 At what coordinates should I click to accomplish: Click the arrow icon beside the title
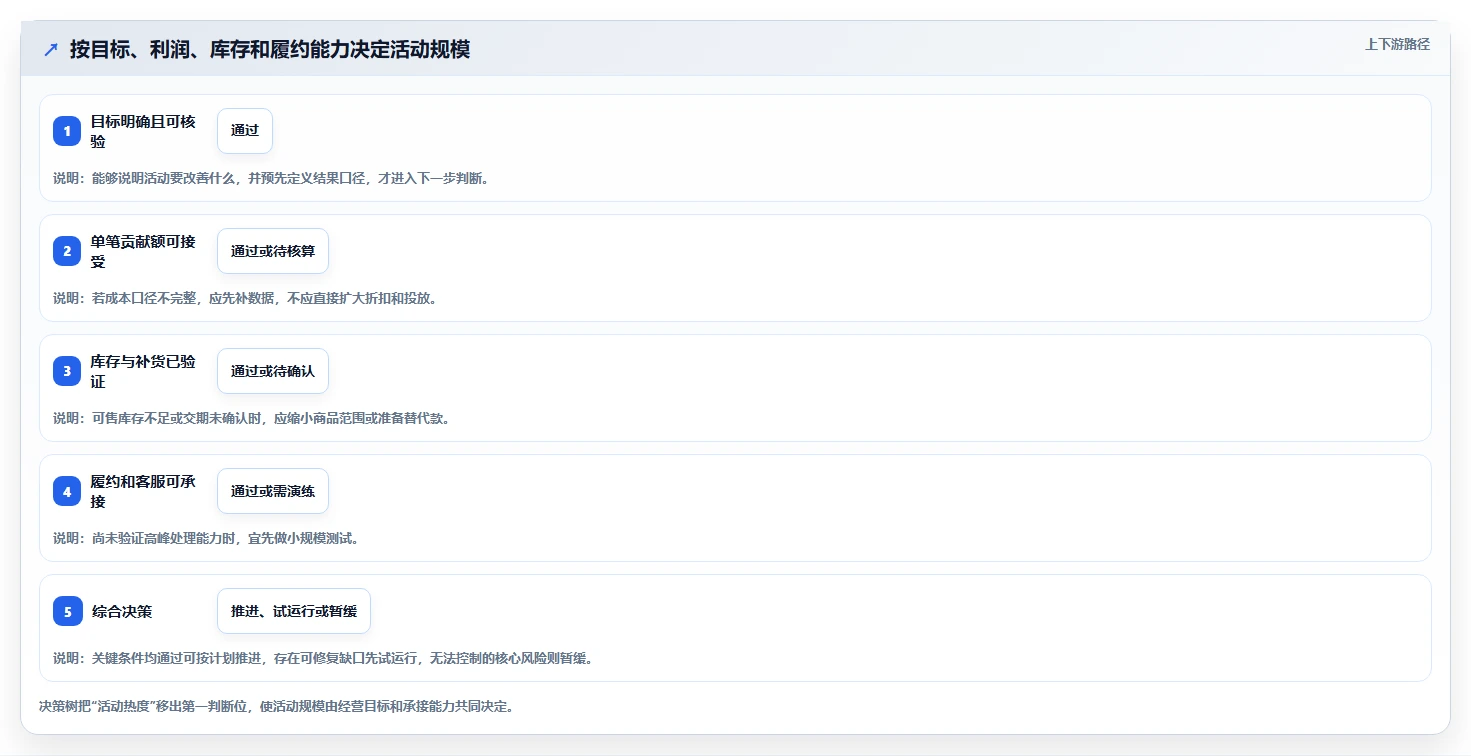coord(51,49)
